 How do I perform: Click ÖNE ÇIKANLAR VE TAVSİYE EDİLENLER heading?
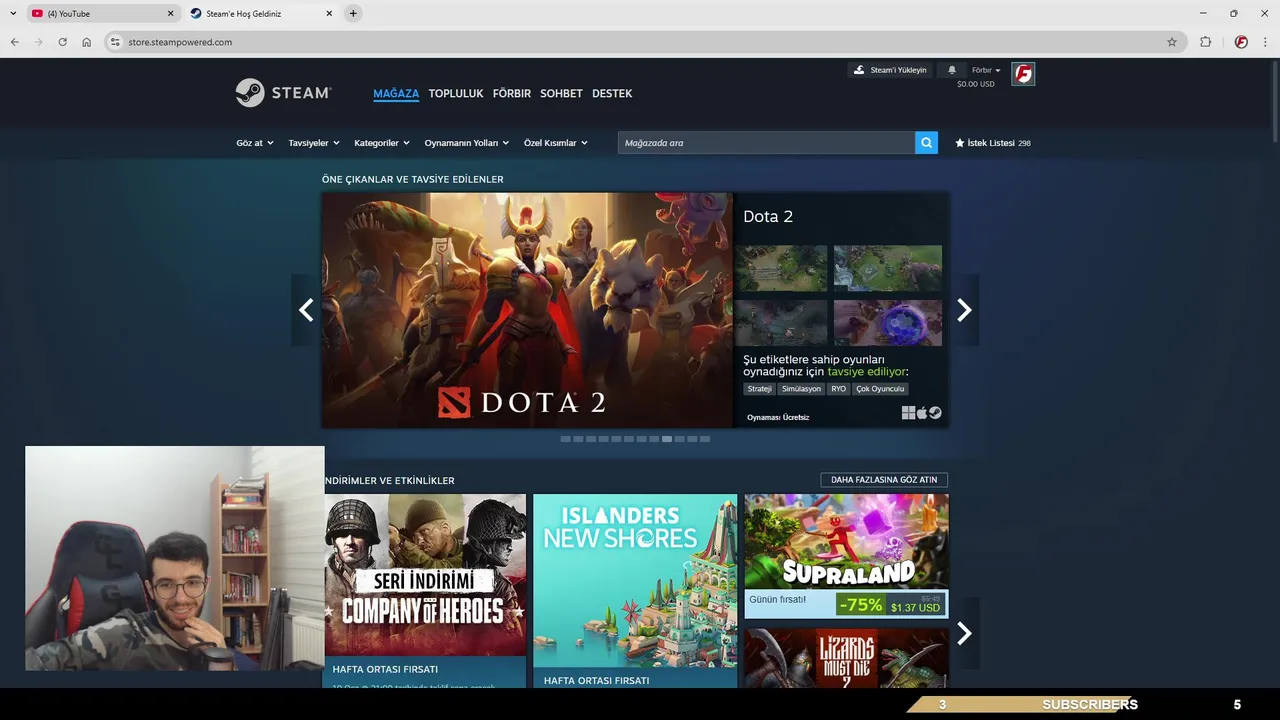click(x=413, y=180)
